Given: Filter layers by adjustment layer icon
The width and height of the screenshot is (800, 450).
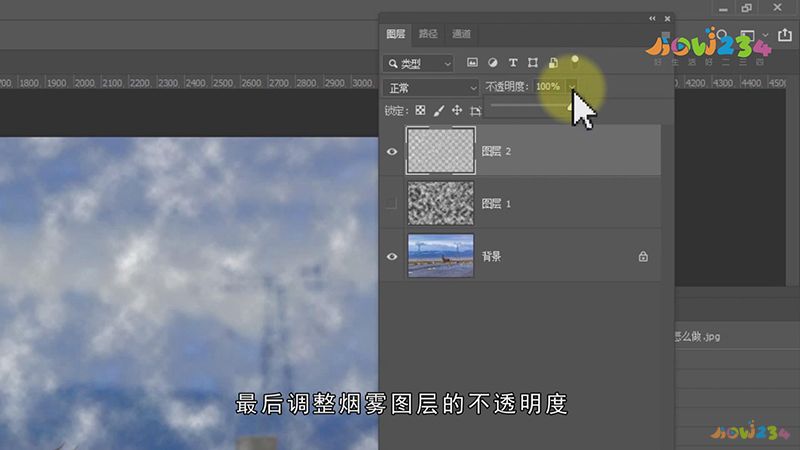Looking at the screenshot, I should 492,62.
